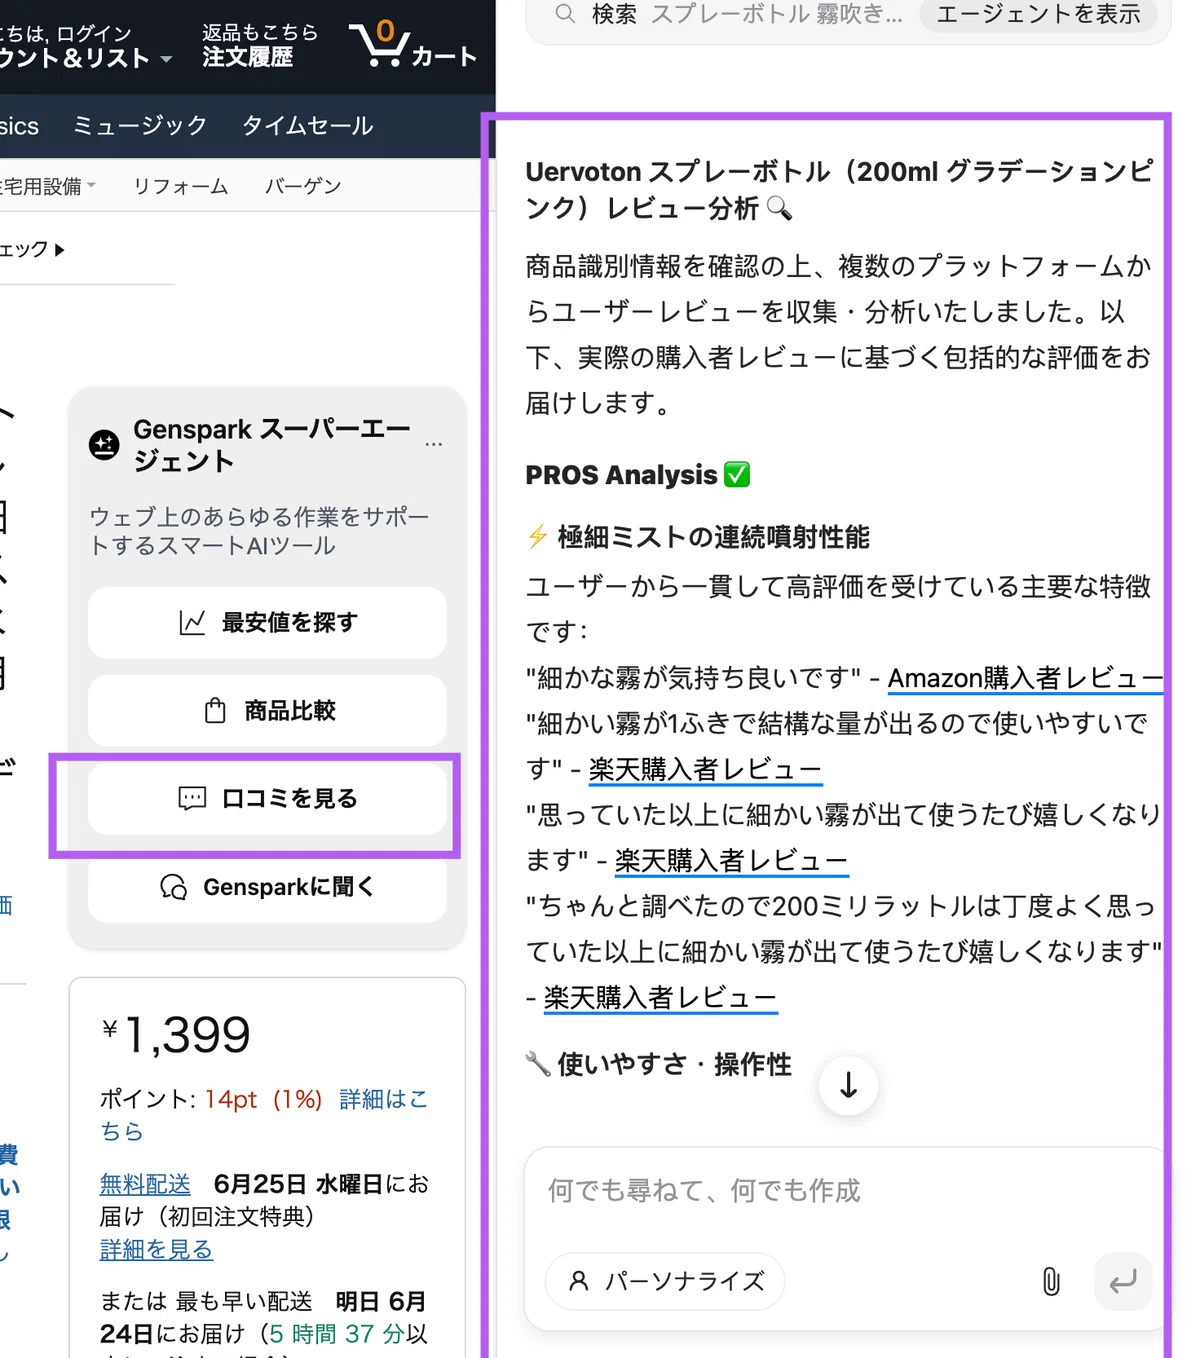Click the send arrow button
1200x1358 pixels.
coord(1123,1281)
